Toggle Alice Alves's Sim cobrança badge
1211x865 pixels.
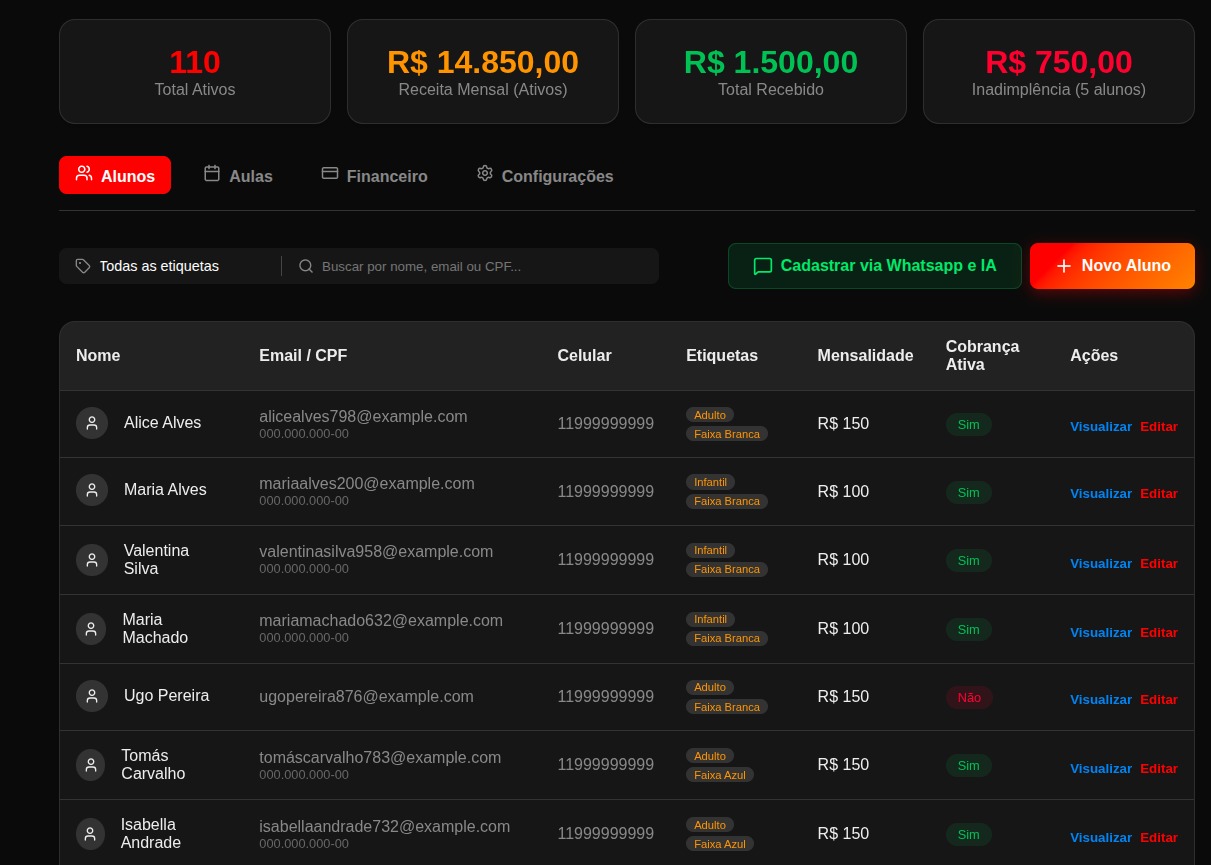coord(968,424)
